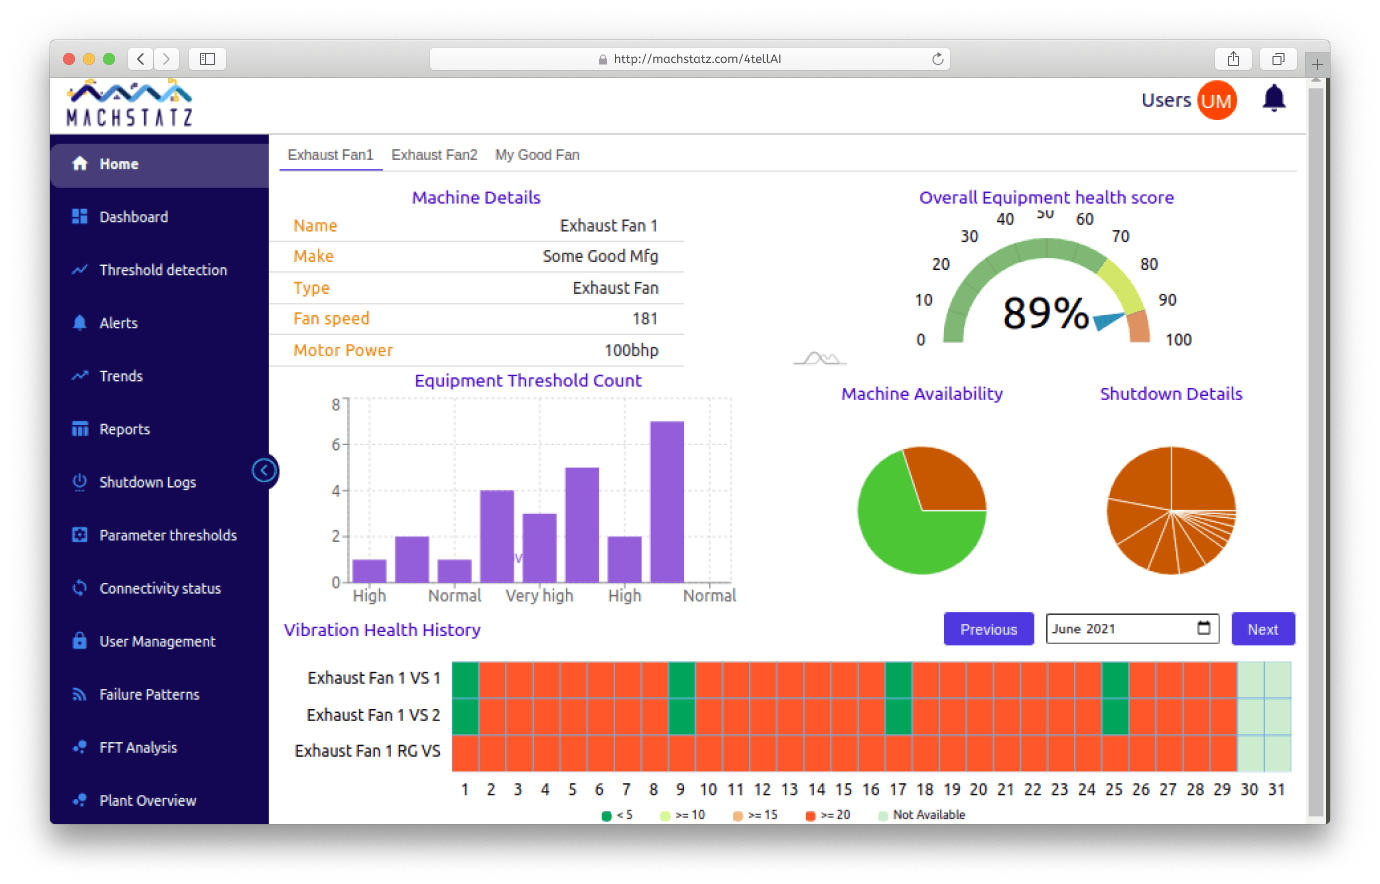This screenshot has width=1380, height=884.
Task: Switch to the My Good Fan tab
Action: [x=537, y=155]
